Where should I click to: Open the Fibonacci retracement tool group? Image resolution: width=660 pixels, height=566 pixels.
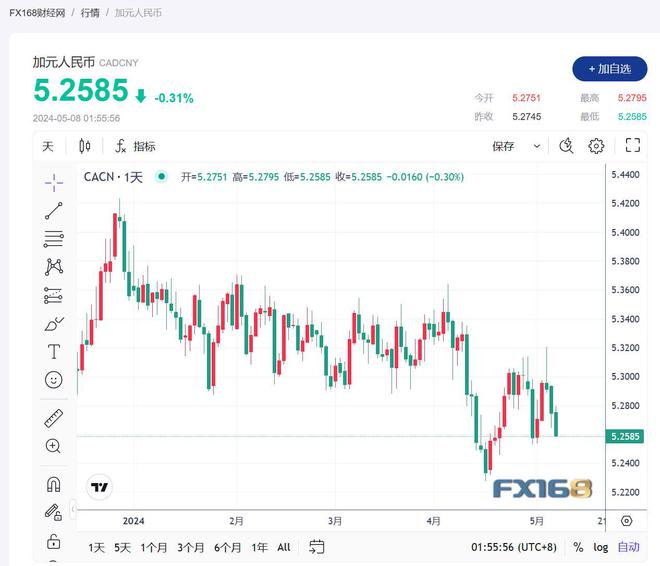pos(54,239)
